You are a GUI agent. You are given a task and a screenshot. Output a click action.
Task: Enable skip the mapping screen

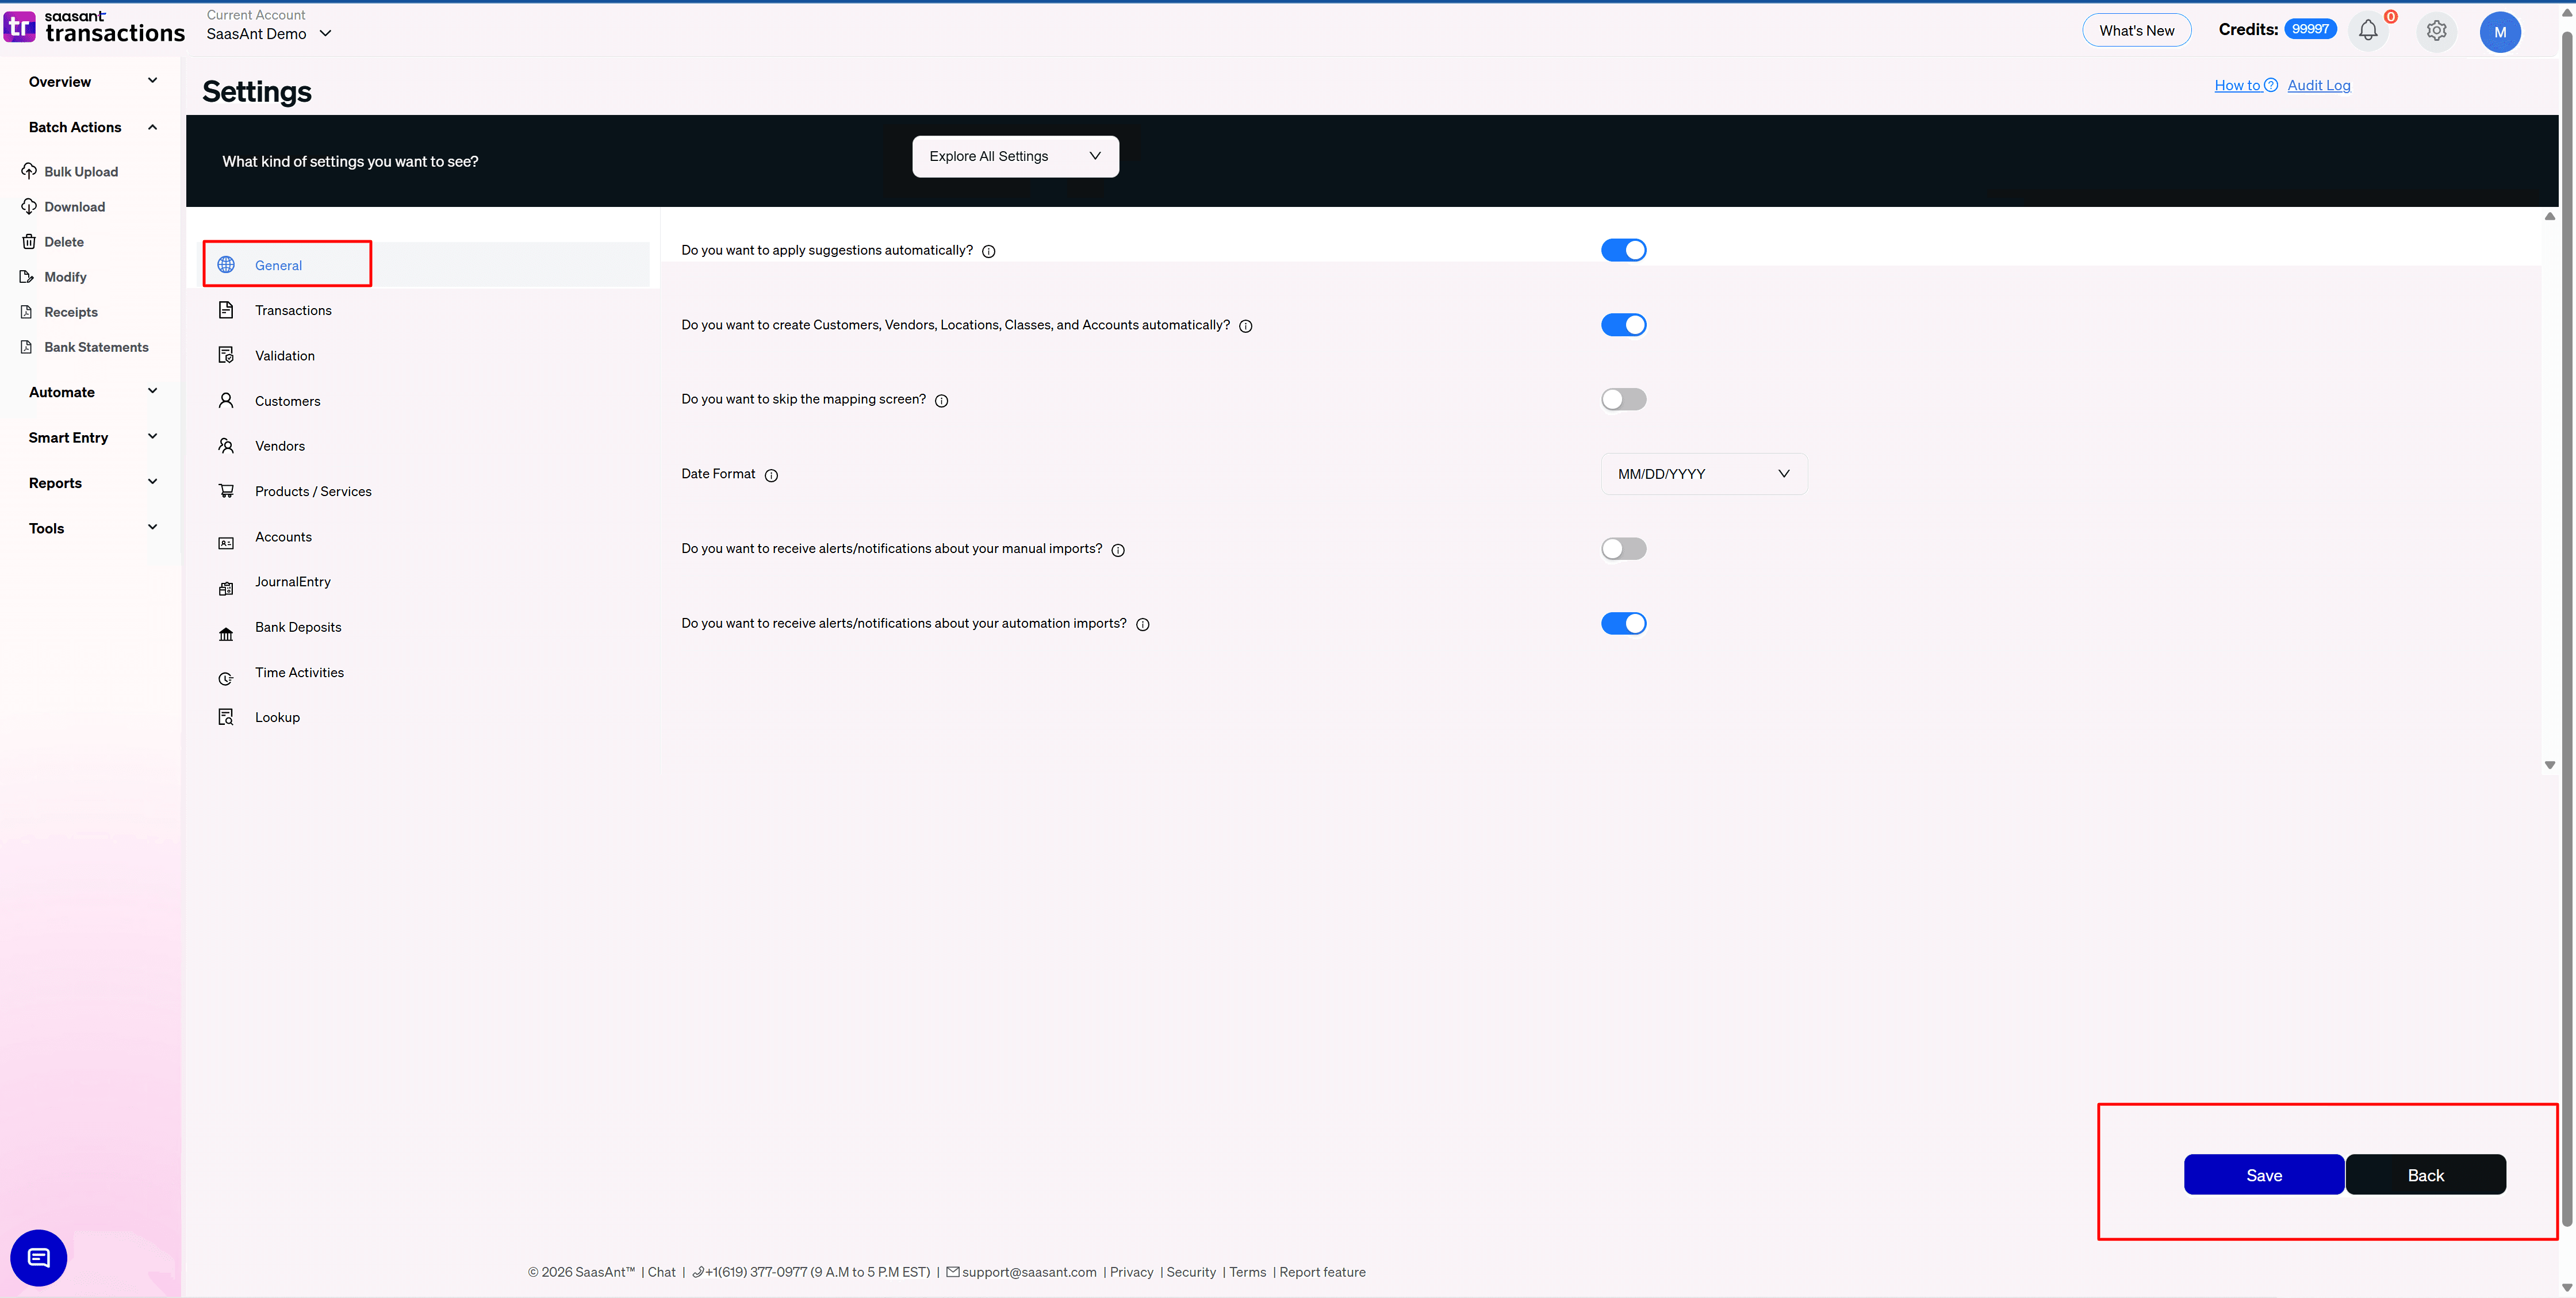click(1623, 398)
